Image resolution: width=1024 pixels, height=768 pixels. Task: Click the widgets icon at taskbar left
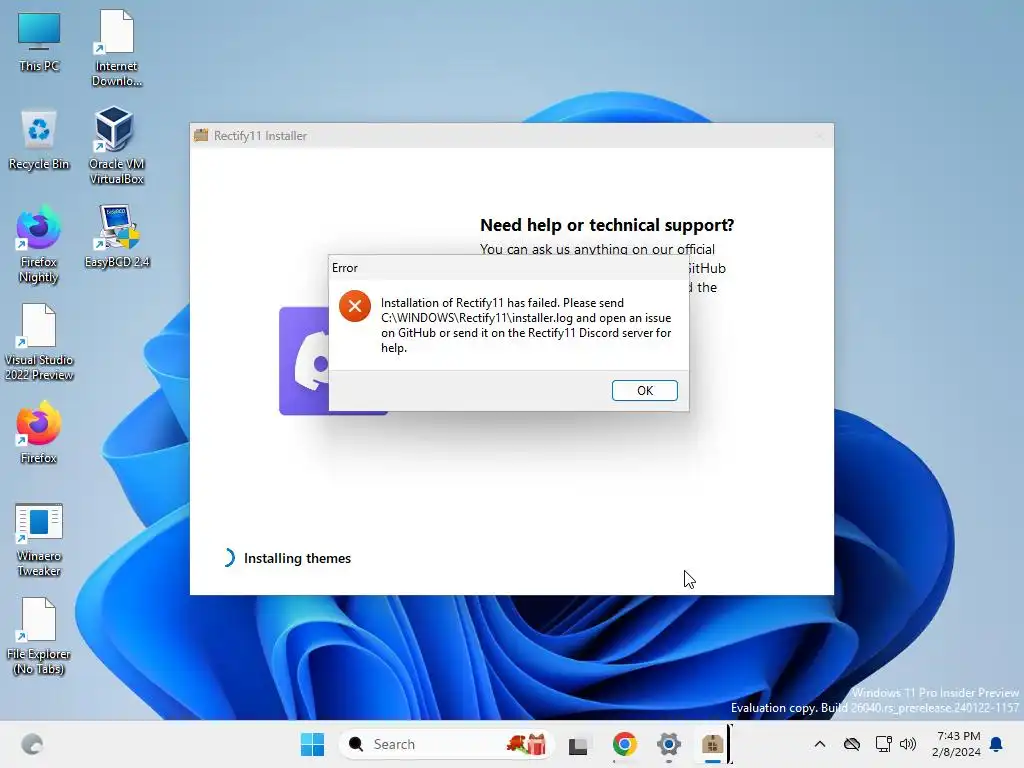(x=32, y=744)
